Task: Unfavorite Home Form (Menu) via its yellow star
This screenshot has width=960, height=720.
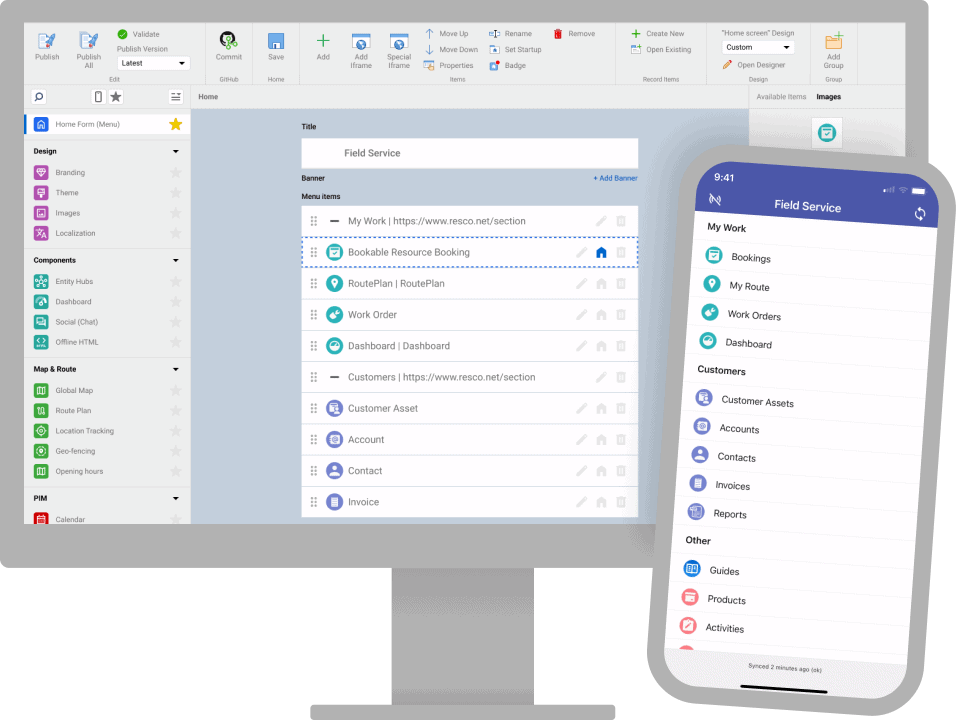Action: tap(176, 124)
